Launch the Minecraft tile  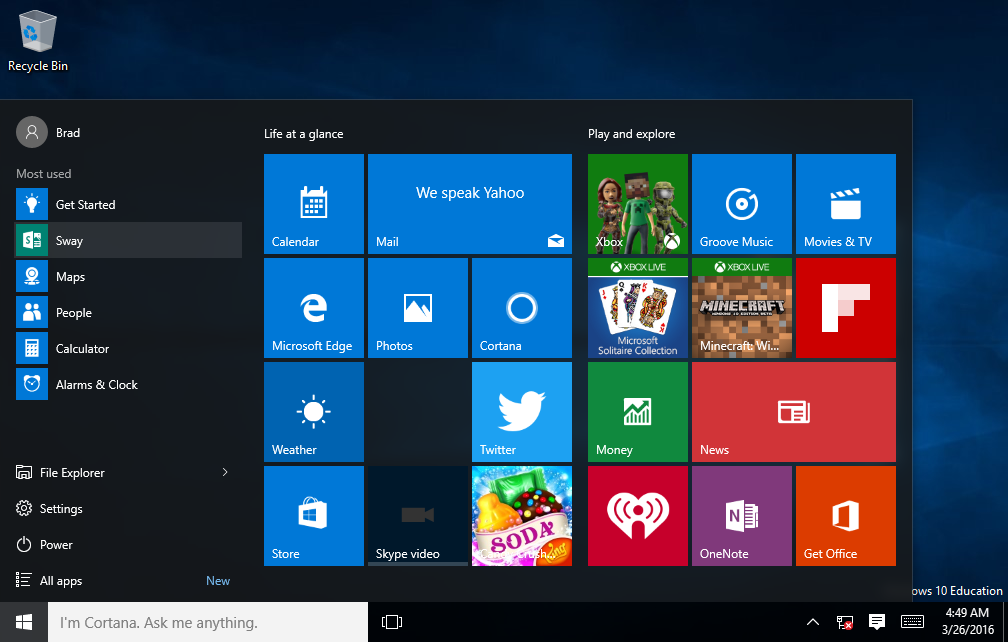742,308
